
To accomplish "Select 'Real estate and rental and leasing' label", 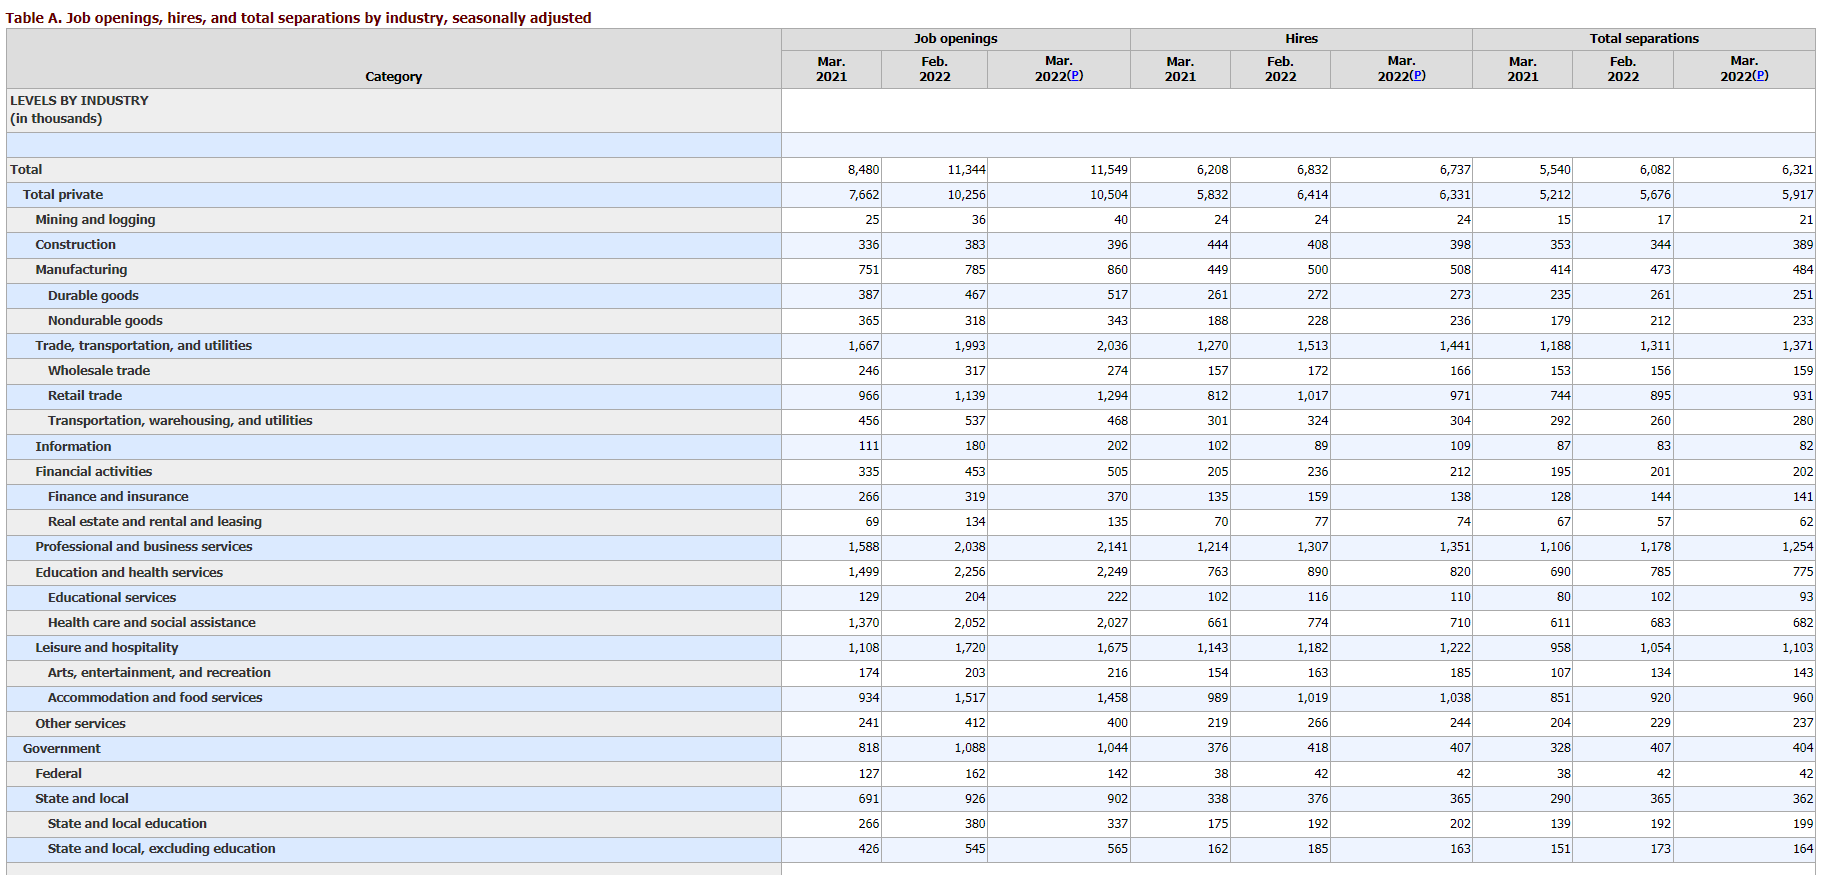I will pos(155,522).
